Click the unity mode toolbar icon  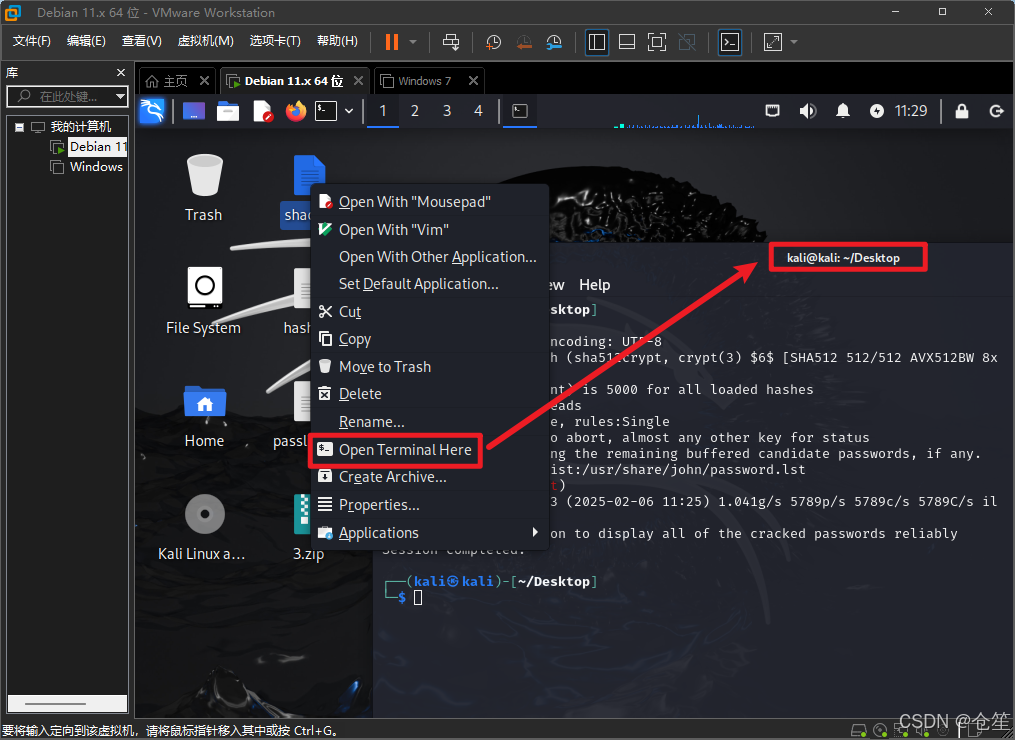[687, 42]
